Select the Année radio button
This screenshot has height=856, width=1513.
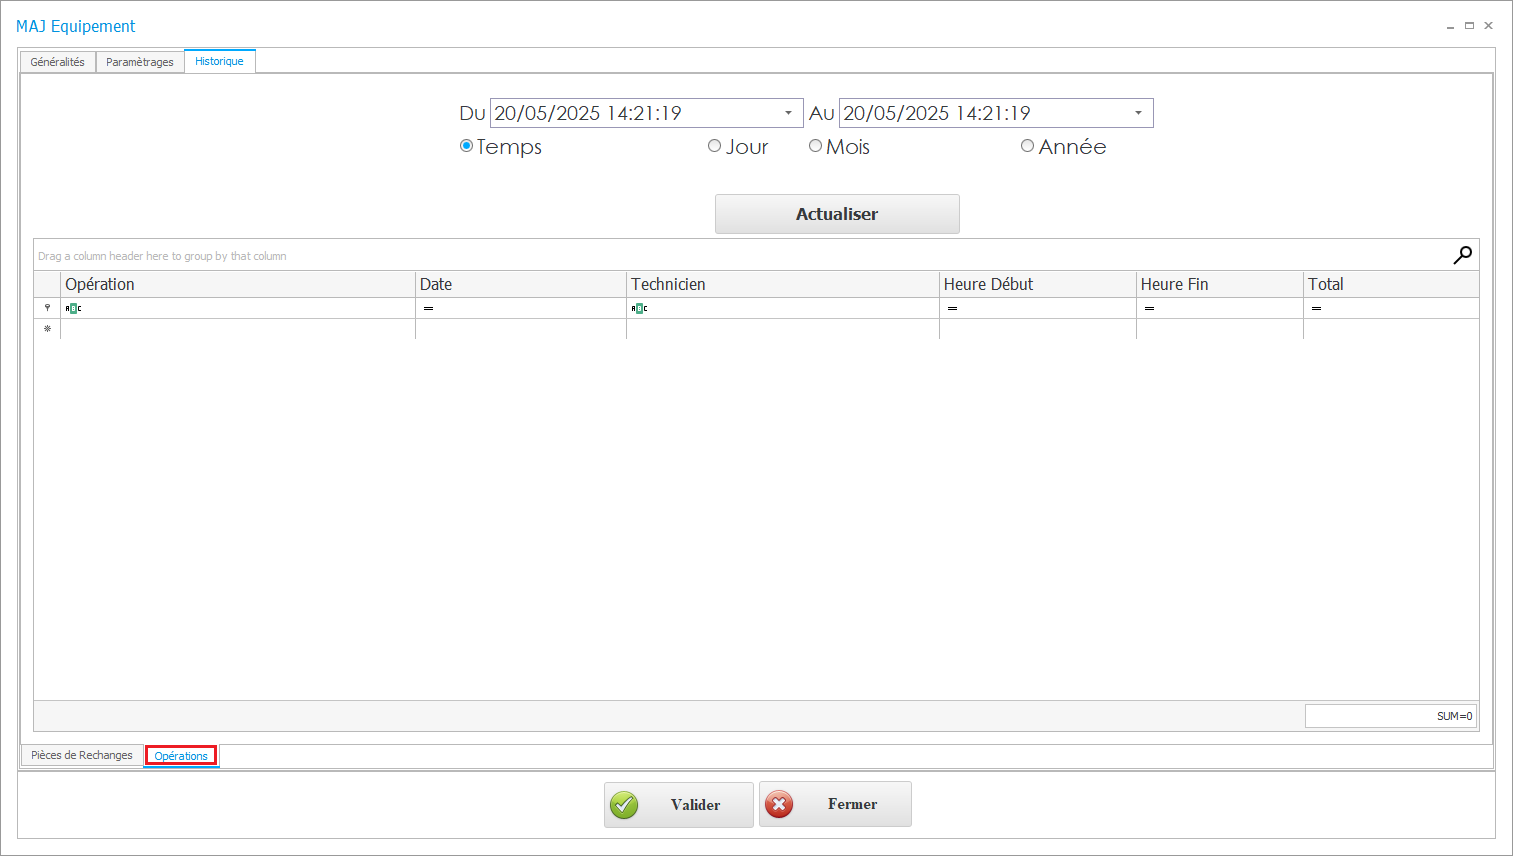[1027, 146]
